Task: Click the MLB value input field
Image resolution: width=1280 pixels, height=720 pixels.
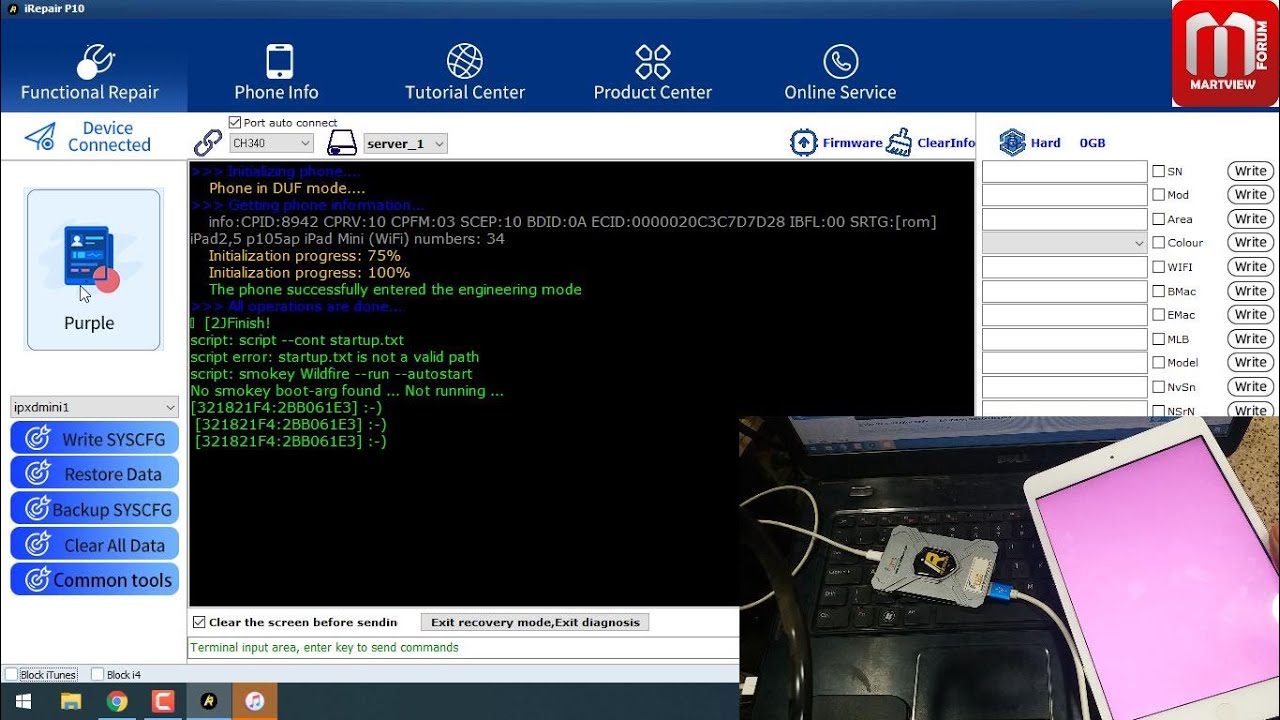Action: click(1065, 339)
